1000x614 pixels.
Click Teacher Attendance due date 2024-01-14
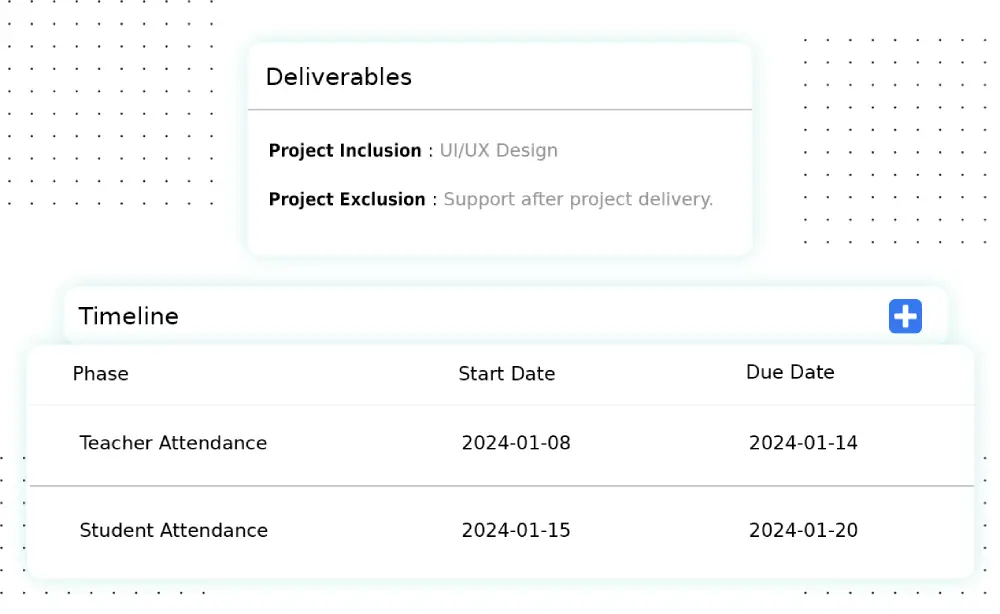803,443
